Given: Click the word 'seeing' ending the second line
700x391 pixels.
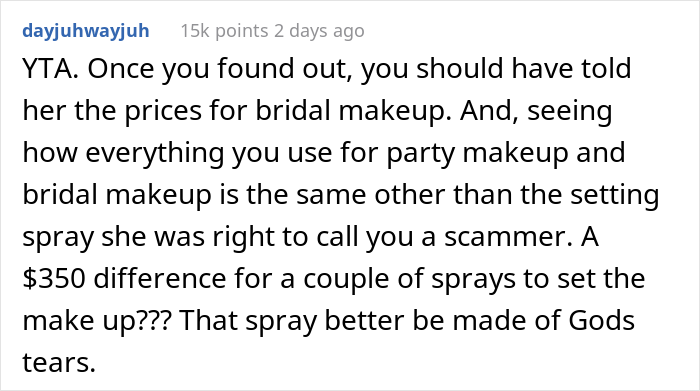Looking at the screenshot, I should click(x=570, y=111).
